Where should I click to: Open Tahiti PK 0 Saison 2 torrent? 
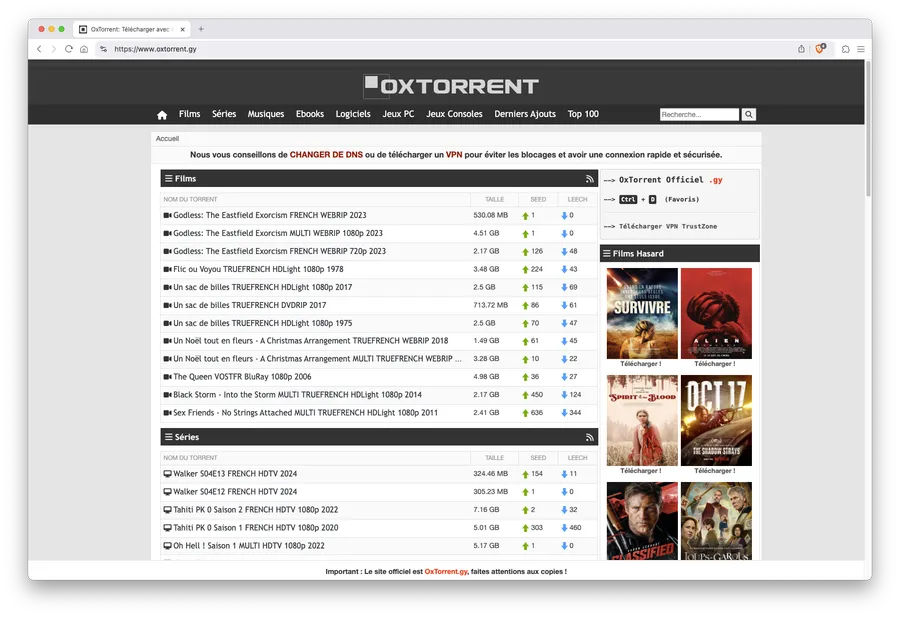point(255,510)
